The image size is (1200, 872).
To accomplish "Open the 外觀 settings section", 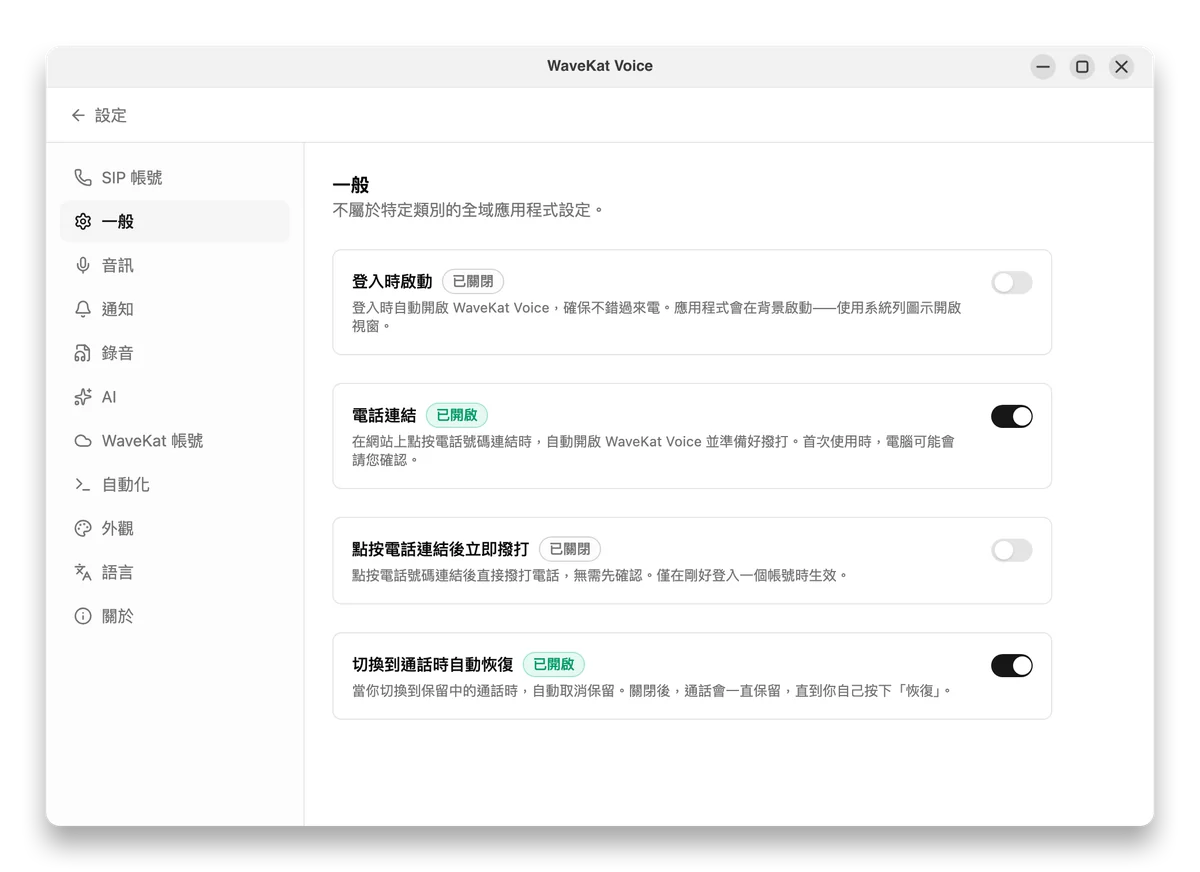I will point(175,529).
